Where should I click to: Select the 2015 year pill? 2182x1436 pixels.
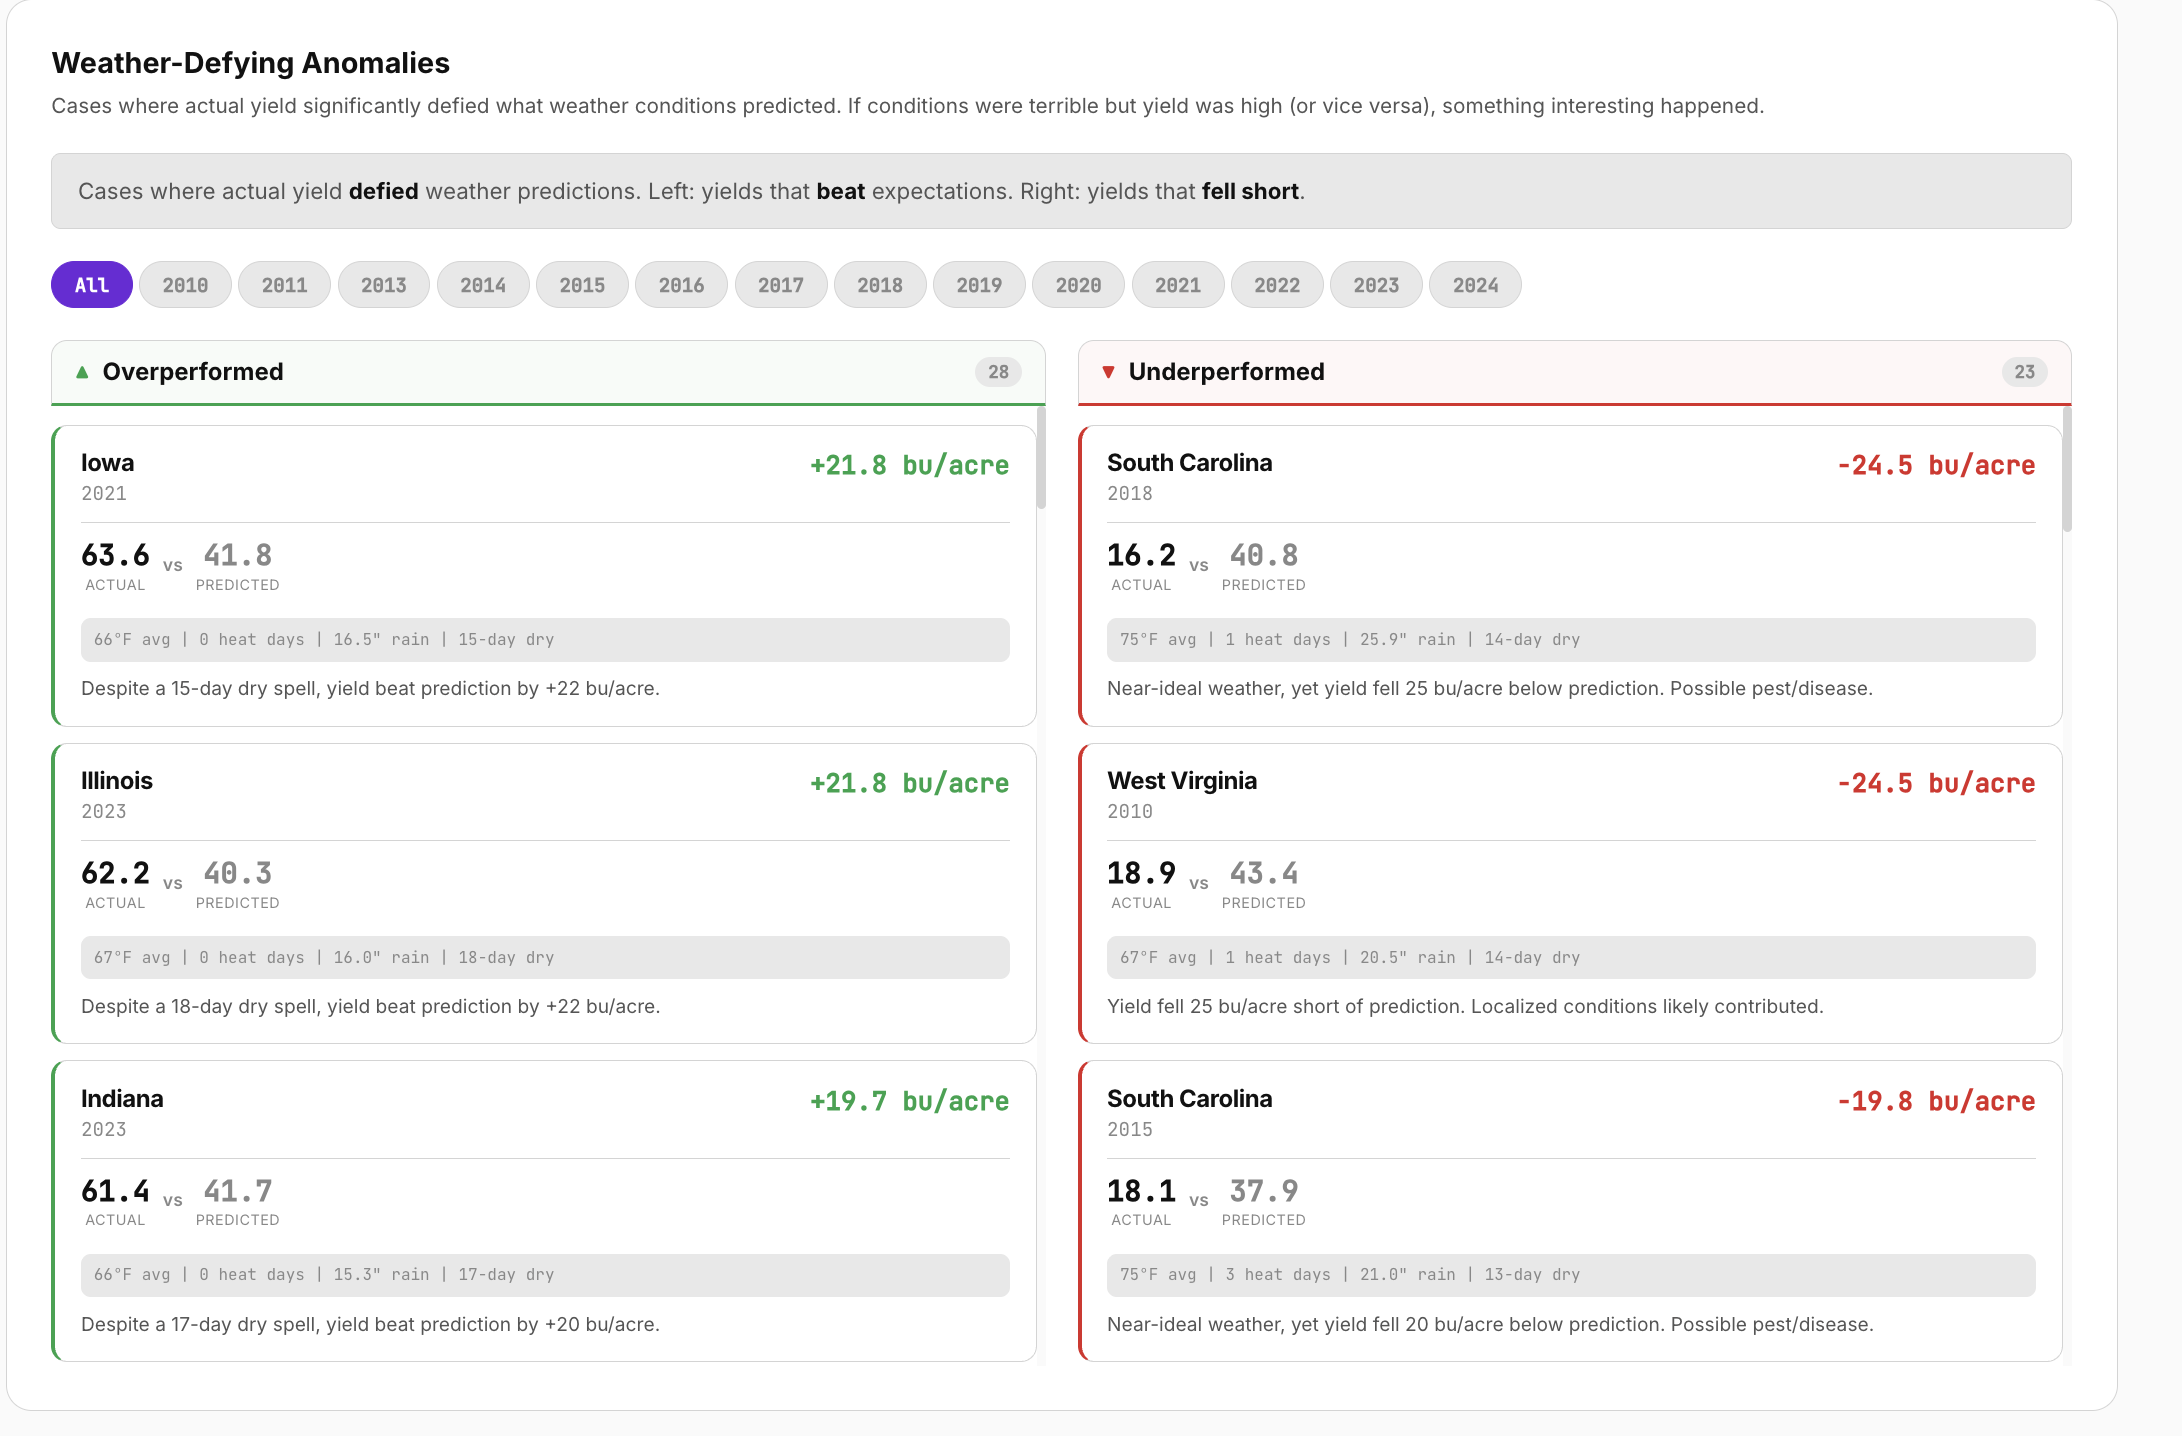582,285
